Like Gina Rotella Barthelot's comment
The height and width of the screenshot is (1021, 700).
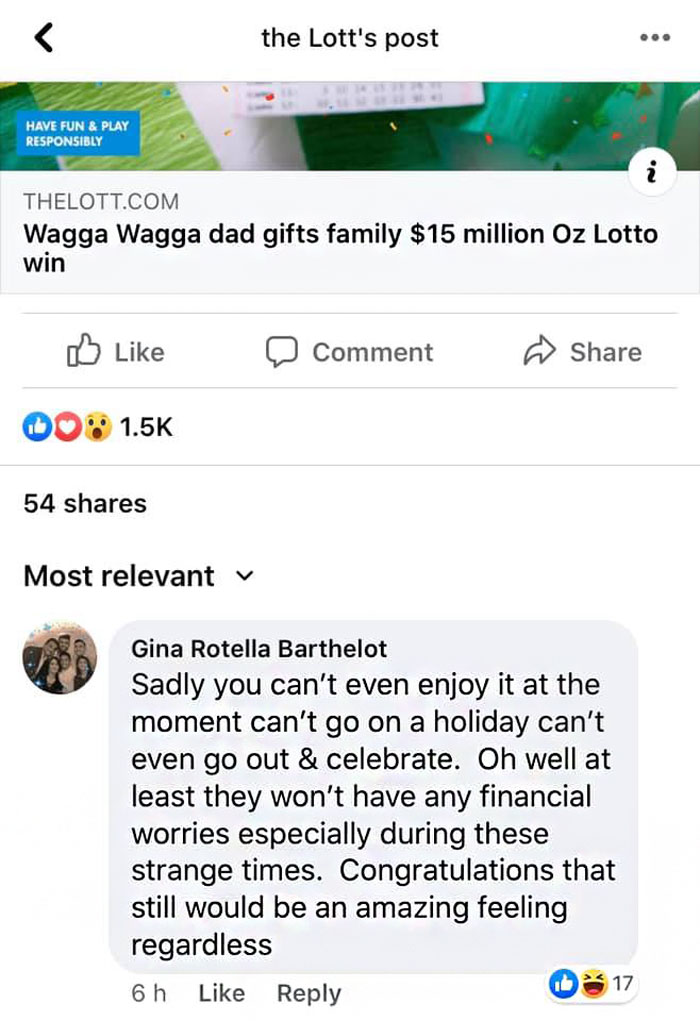coord(221,993)
